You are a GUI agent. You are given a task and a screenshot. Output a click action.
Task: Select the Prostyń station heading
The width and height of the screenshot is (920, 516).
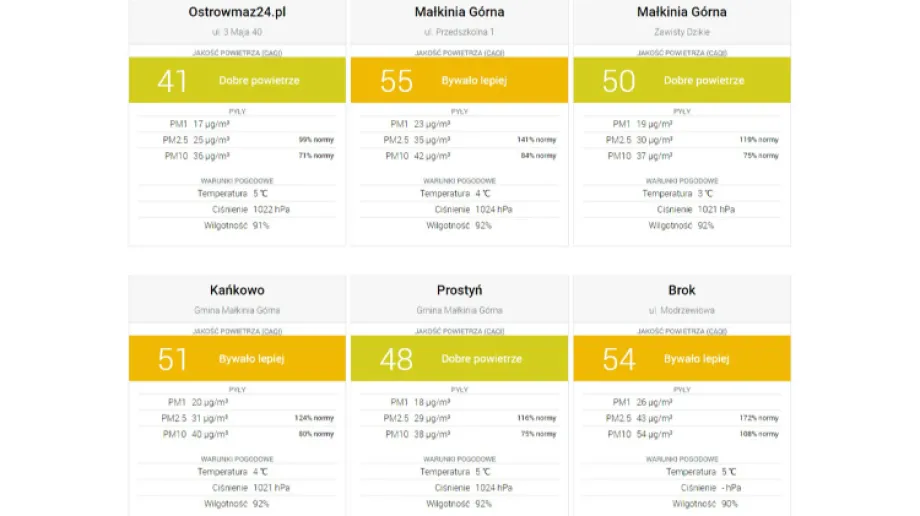click(459, 290)
